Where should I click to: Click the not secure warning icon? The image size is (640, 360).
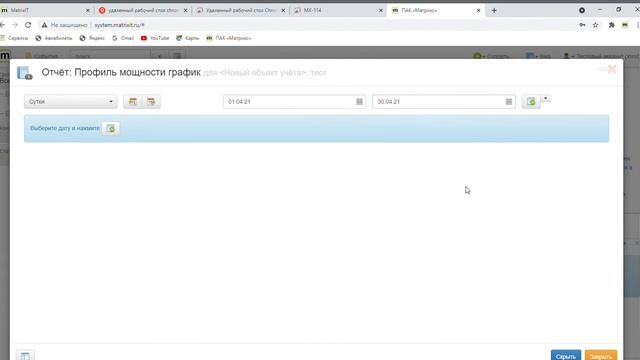click(44, 25)
